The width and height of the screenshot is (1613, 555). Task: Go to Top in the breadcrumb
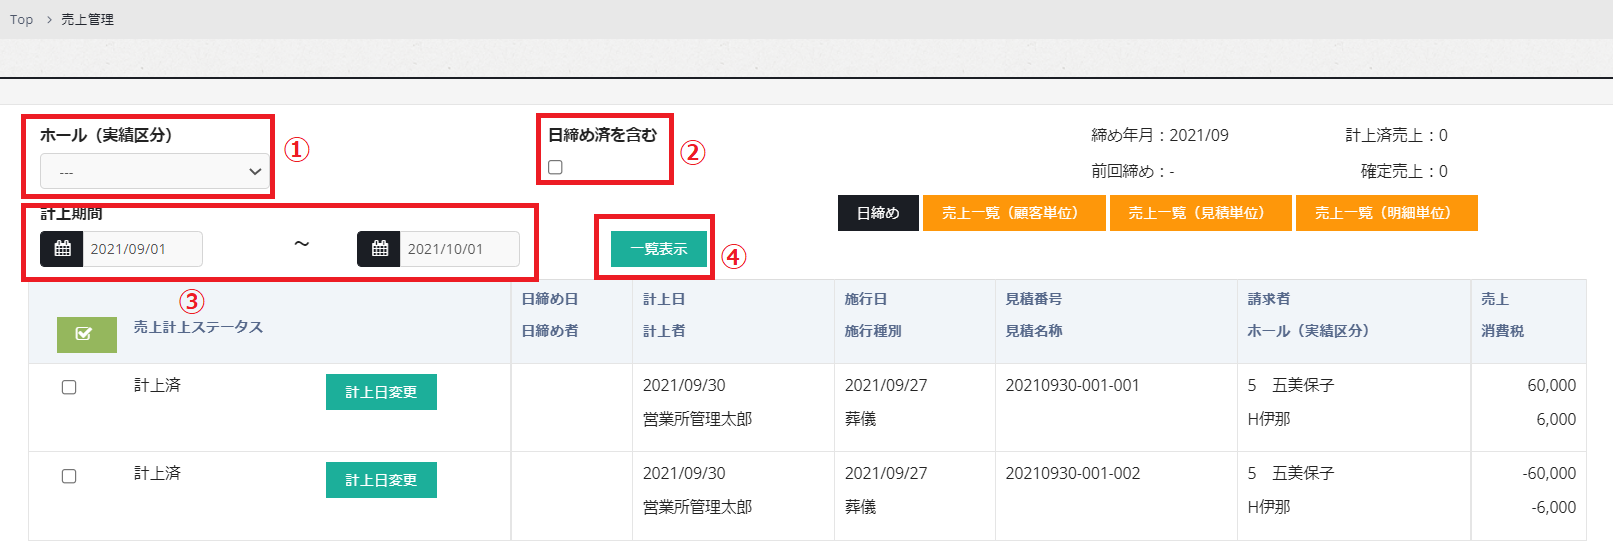tap(21, 19)
